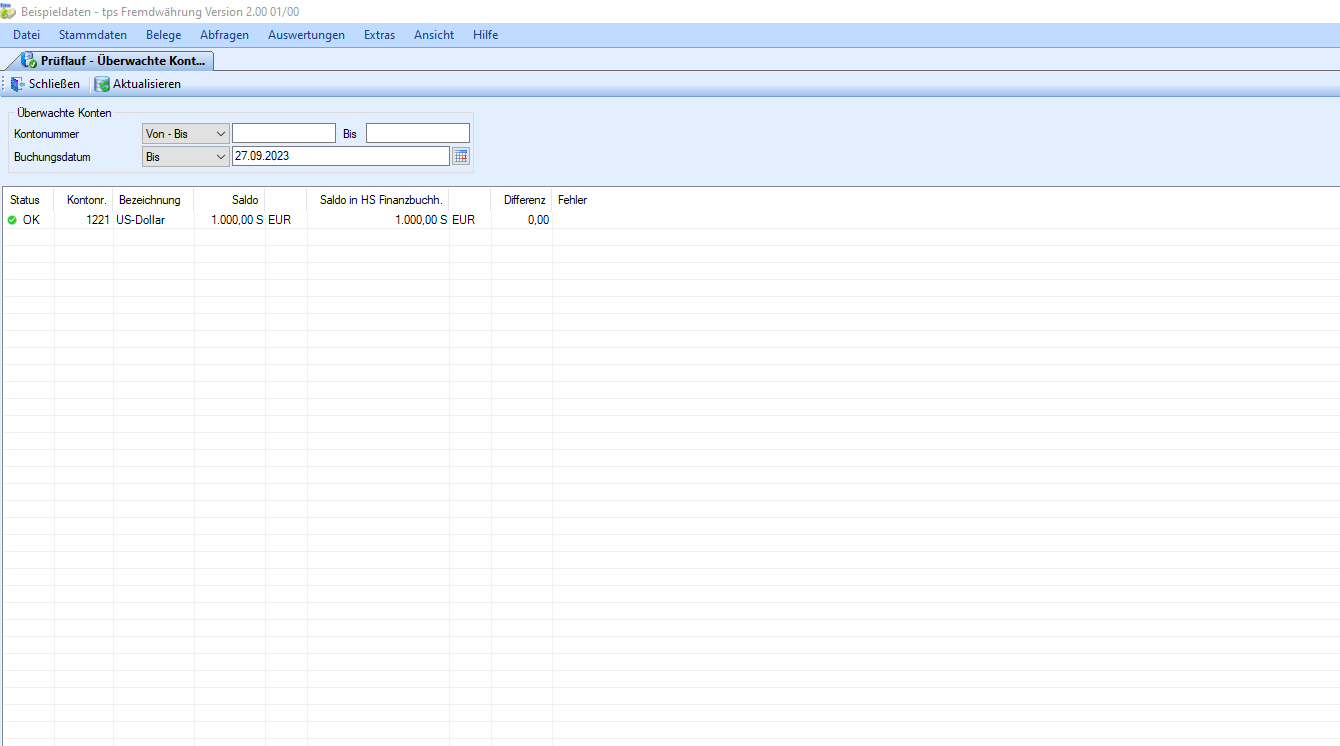Open the Belege menu
The width and height of the screenshot is (1340, 746).
click(164, 35)
